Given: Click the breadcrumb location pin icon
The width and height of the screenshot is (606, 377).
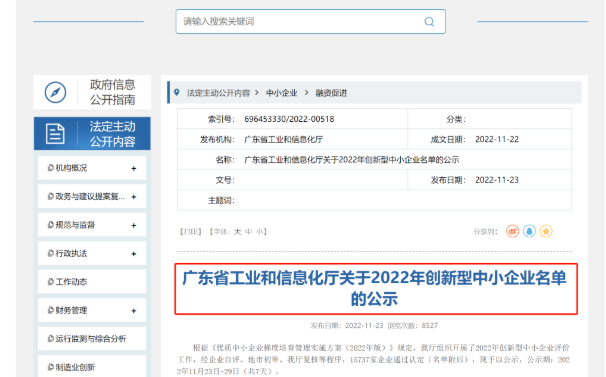Looking at the screenshot, I should click(x=177, y=92).
